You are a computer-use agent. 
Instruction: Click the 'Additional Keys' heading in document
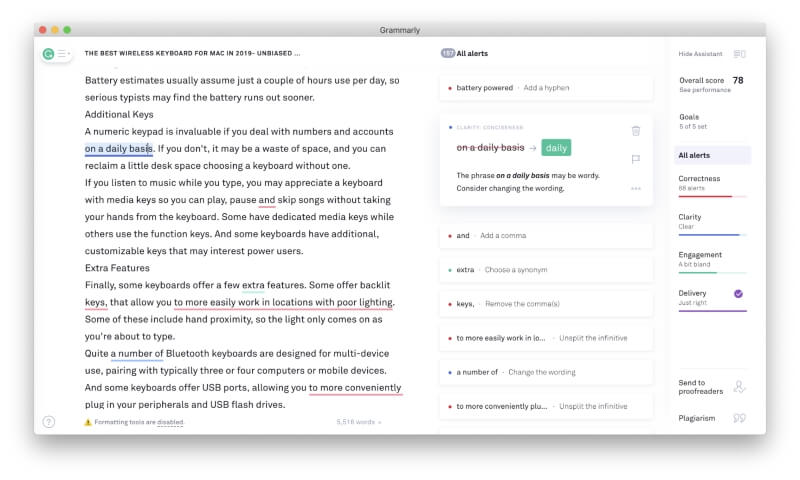(119, 115)
